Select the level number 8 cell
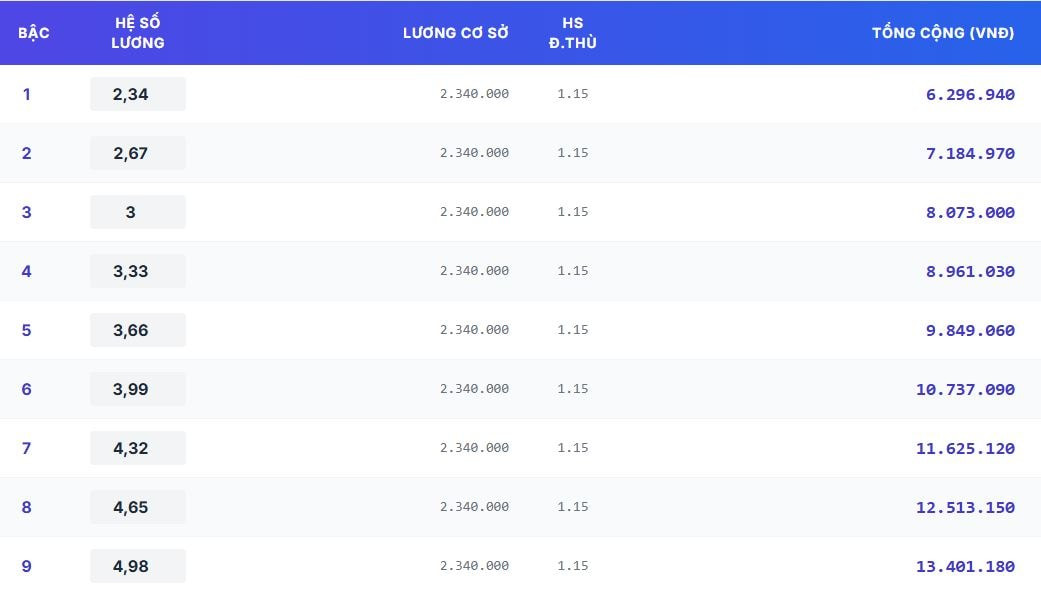Screen dimensions: 1041x595 pyautogui.click(x=27, y=507)
